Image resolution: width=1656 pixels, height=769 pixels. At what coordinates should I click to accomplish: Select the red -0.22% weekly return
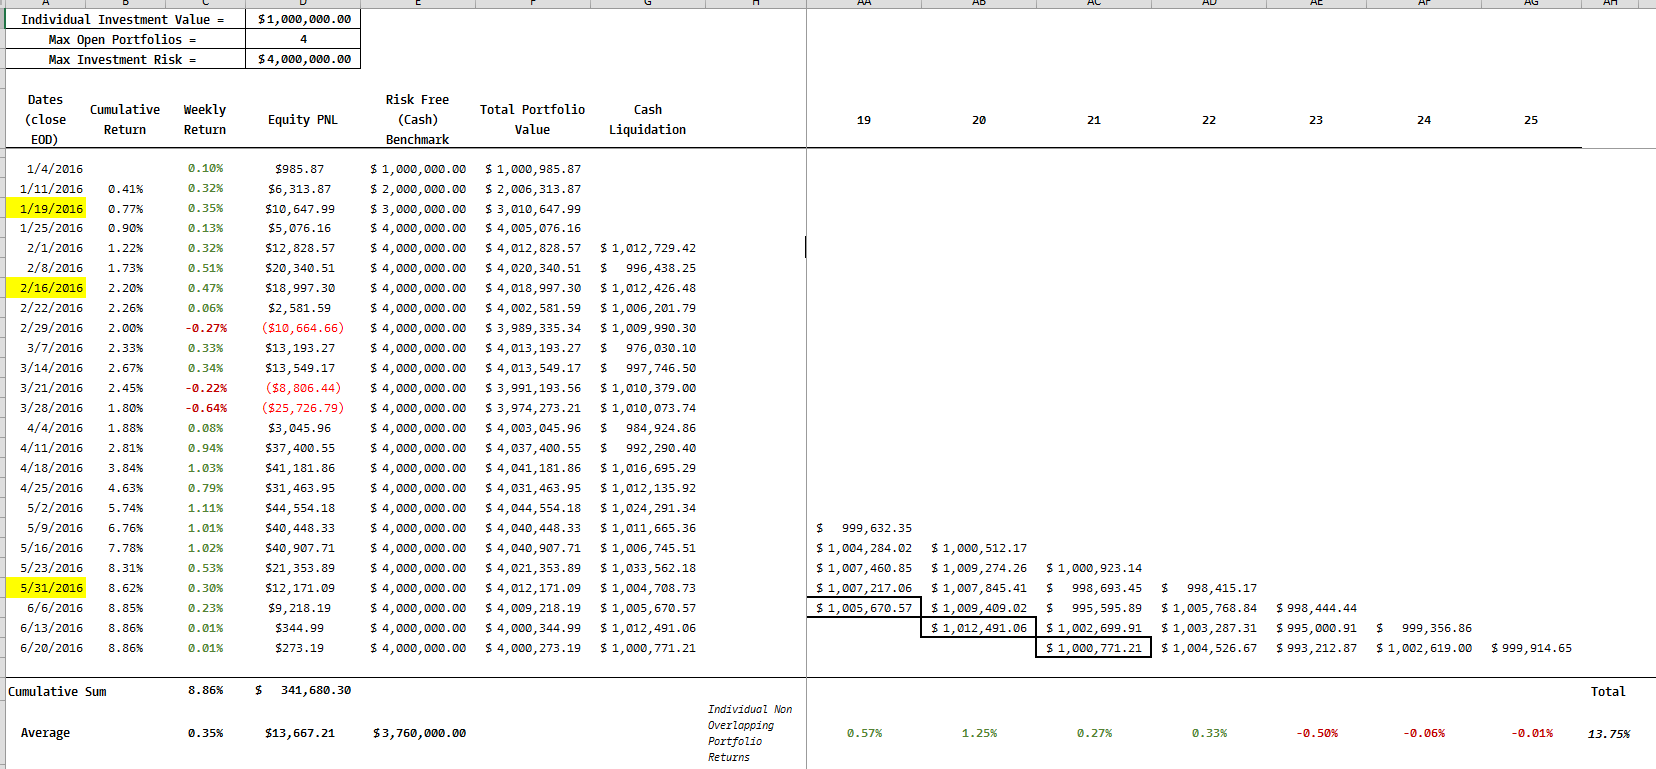point(206,388)
